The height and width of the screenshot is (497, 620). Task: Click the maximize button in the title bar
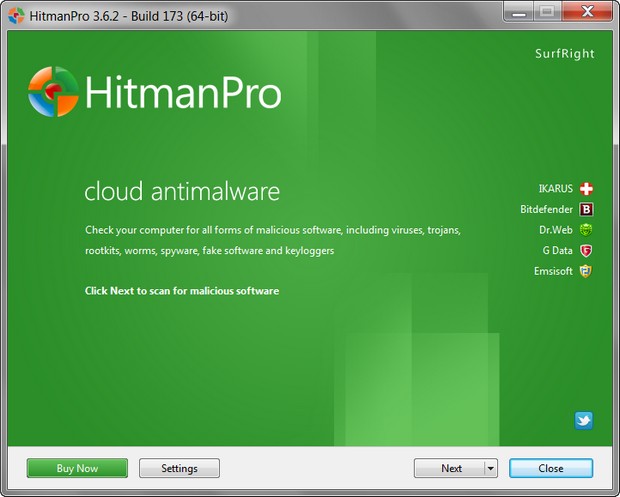[548, 12]
